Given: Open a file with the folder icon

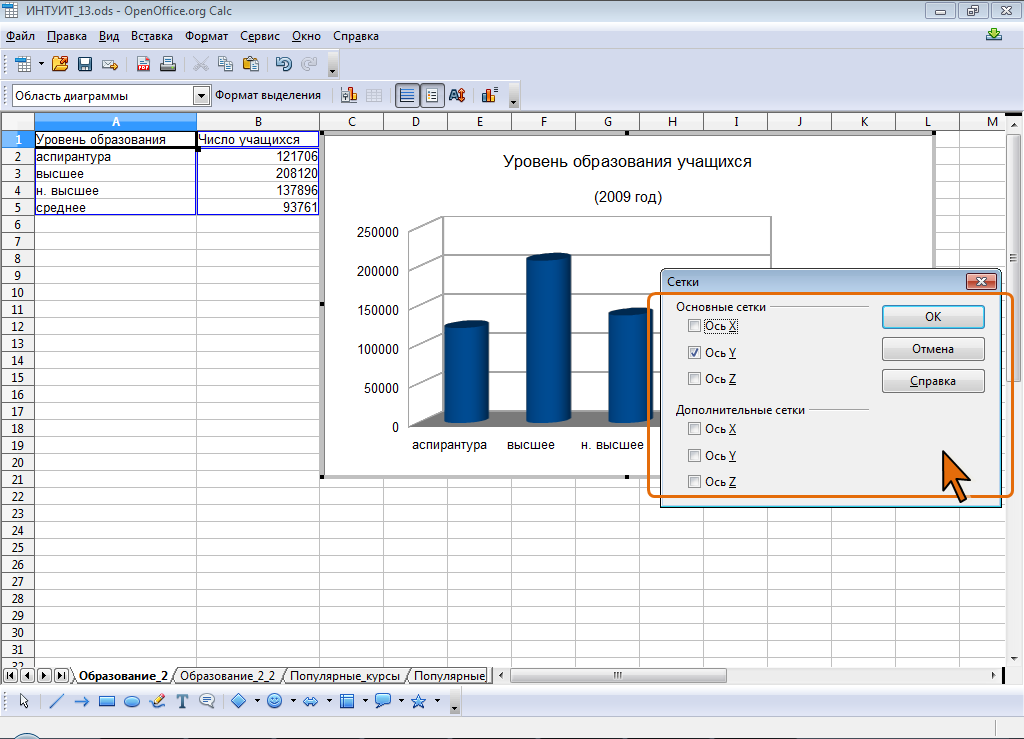Looking at the screenshot, I should tap(60, 64).
